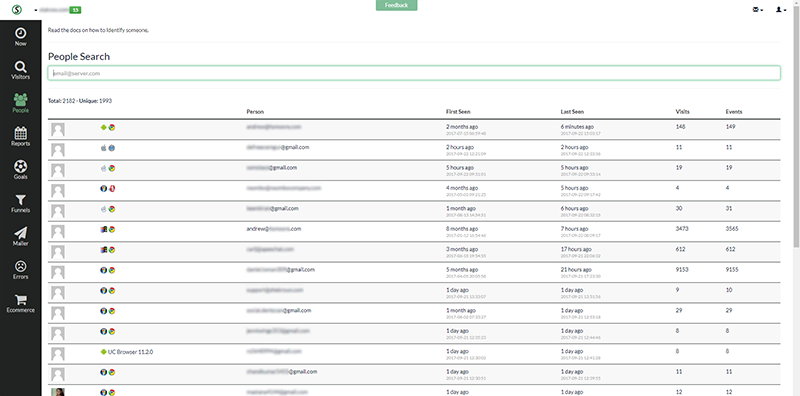The width and height of the screenshot is (800, 396).
Task: Click the green Feedback button
Action: [x=396, y=5]
